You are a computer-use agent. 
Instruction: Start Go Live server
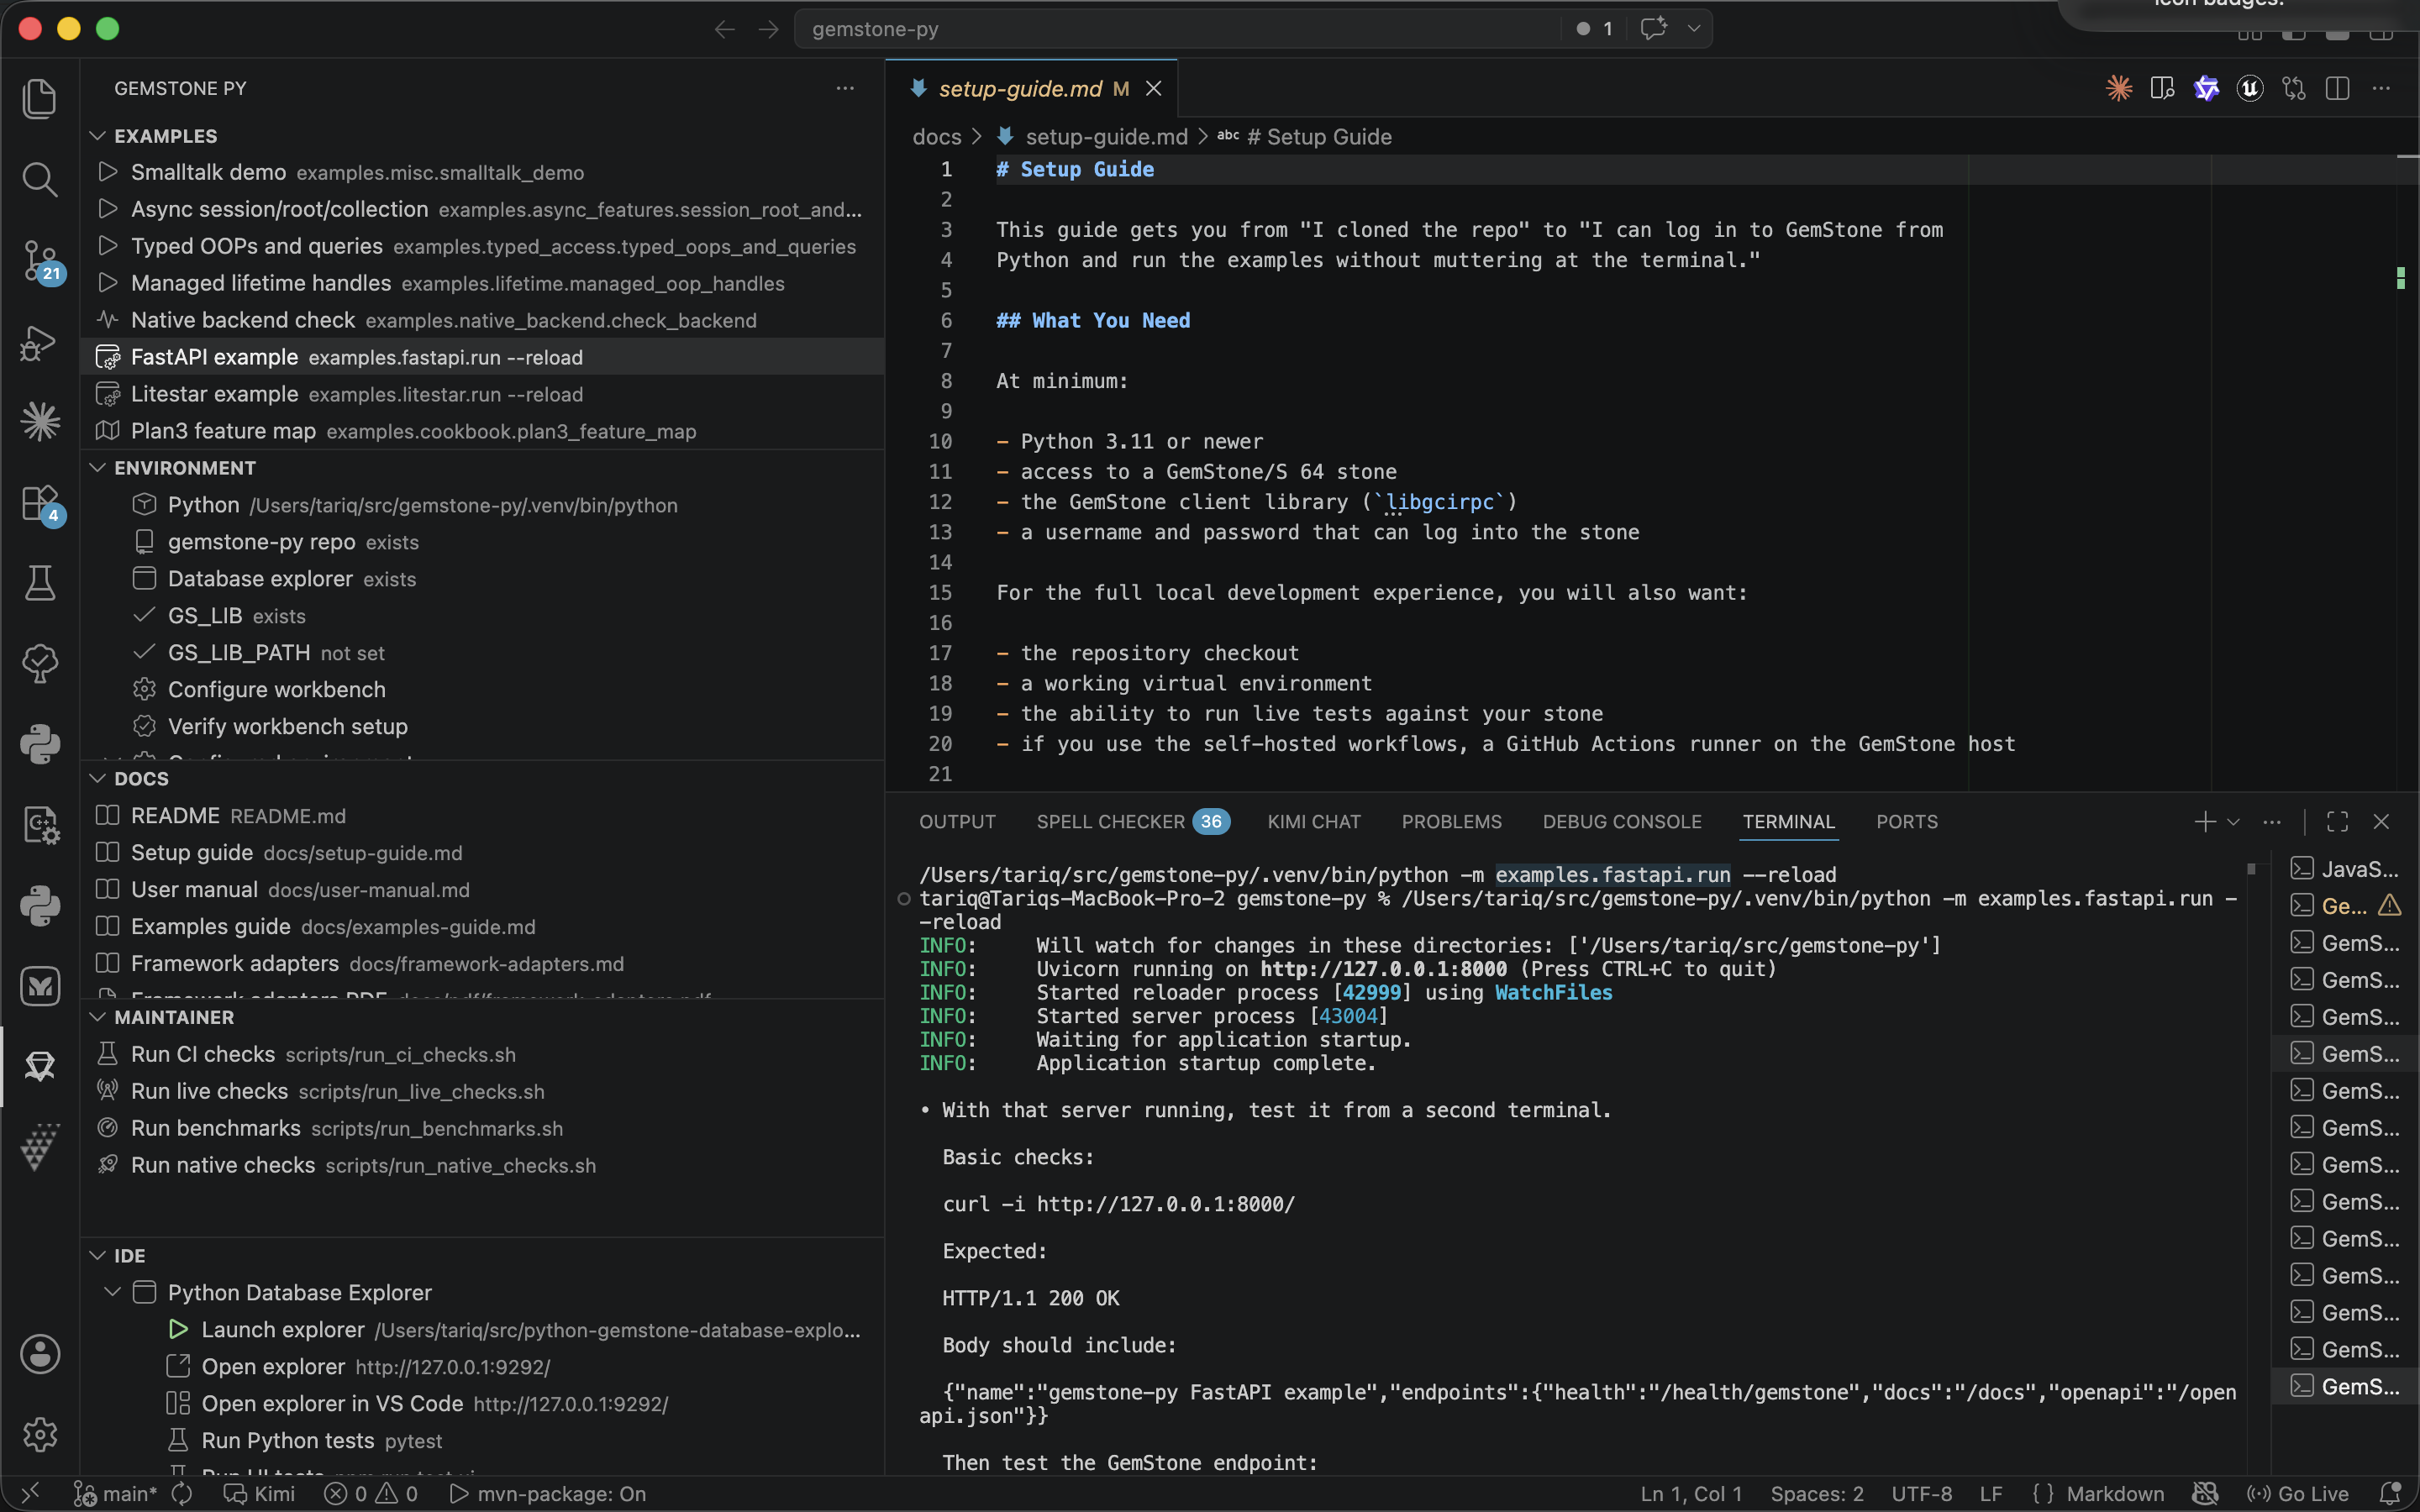(x=2298, y=1494)
